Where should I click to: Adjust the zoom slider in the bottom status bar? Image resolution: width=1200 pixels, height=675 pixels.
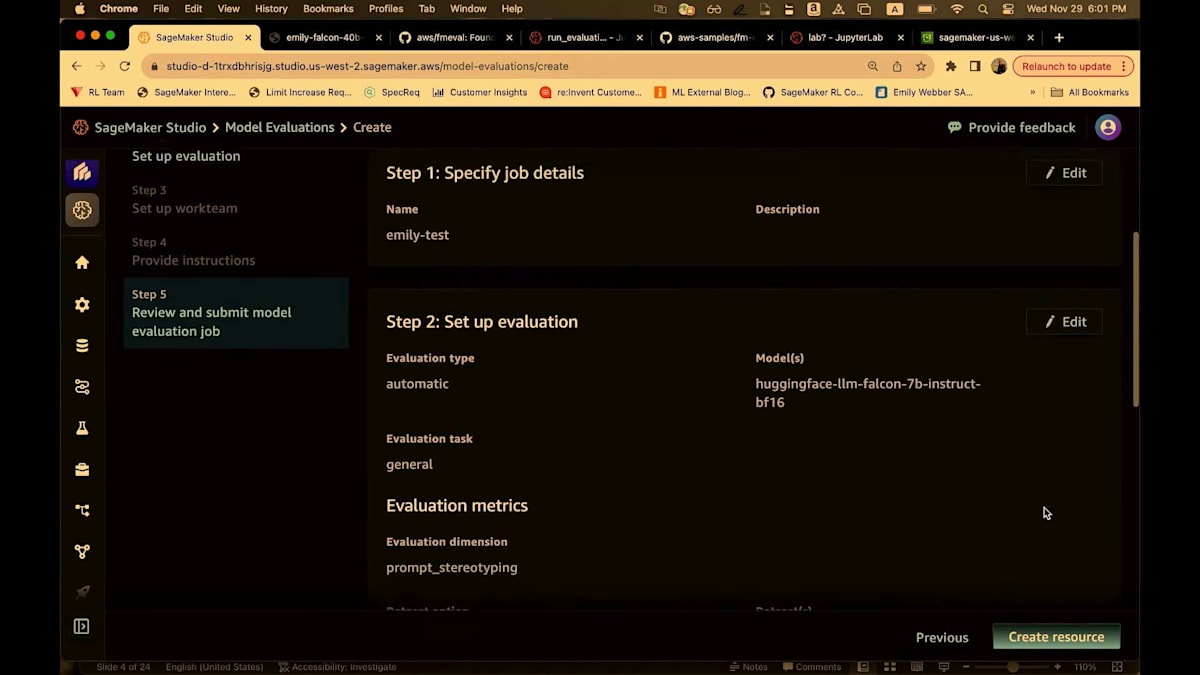click(1013, 667)
